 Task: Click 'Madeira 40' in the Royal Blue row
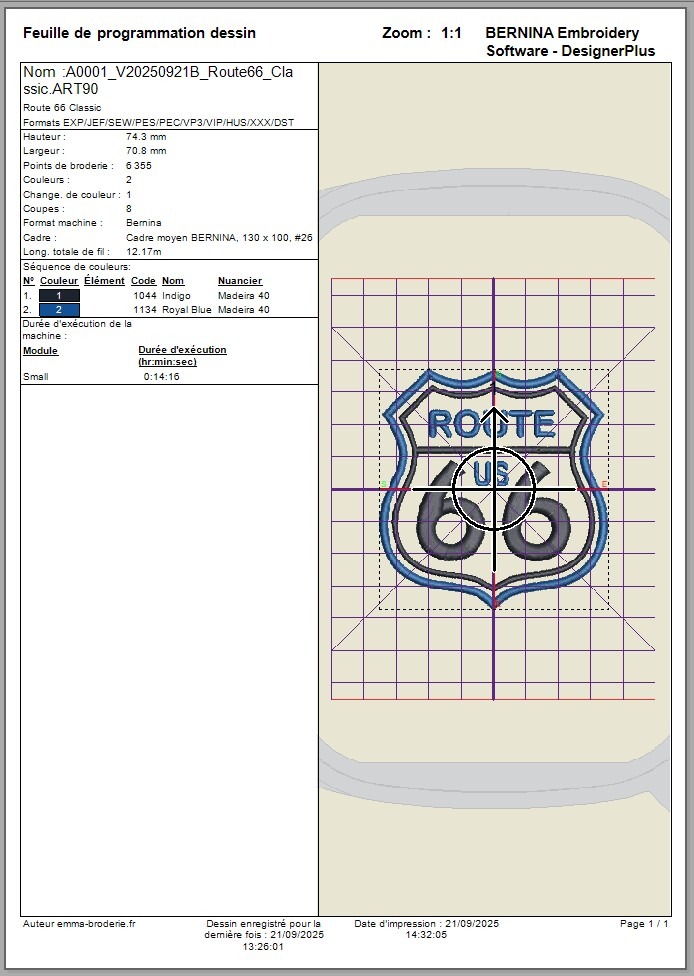coord(244,309)
